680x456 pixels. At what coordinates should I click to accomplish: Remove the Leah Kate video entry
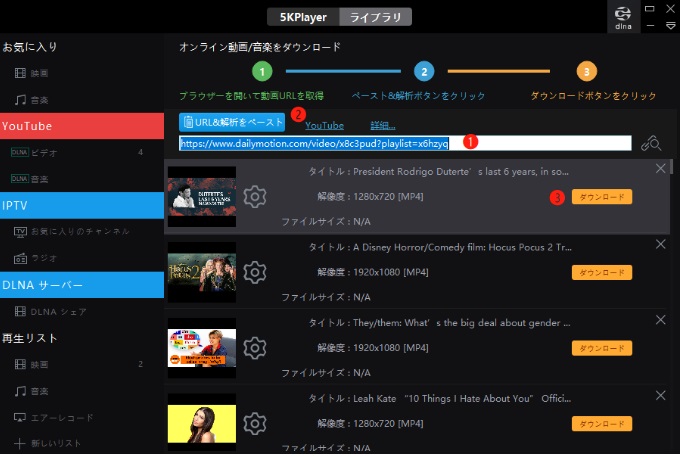click(660, 395)
